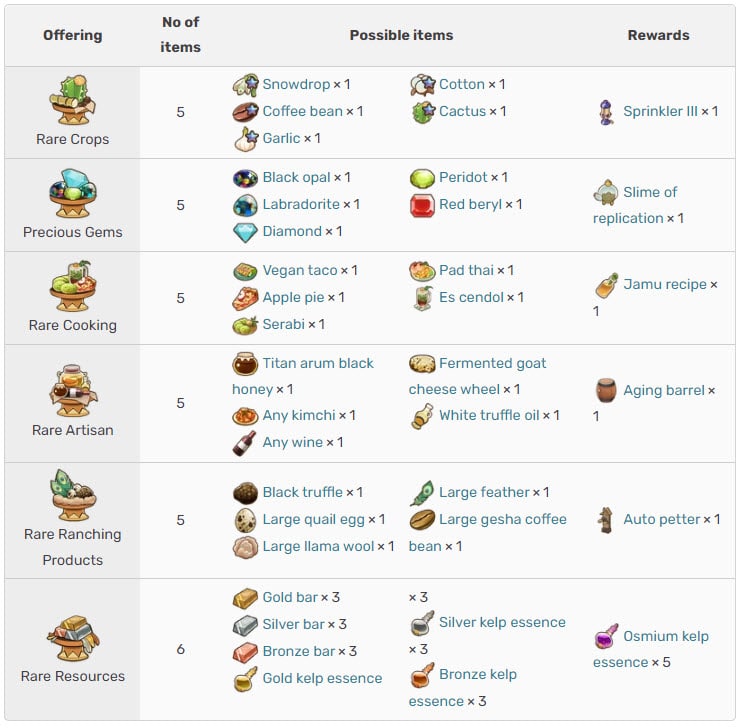This screenshot has width=739, height=728.
Task: Click the Rewards column header
Action: [658, 35]
